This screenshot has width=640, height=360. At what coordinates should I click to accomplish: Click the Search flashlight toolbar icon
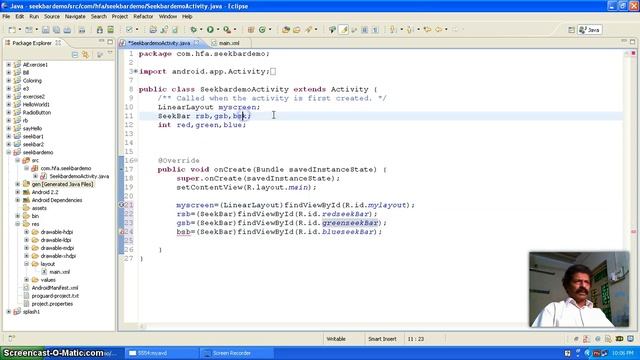tap(309, 30)
